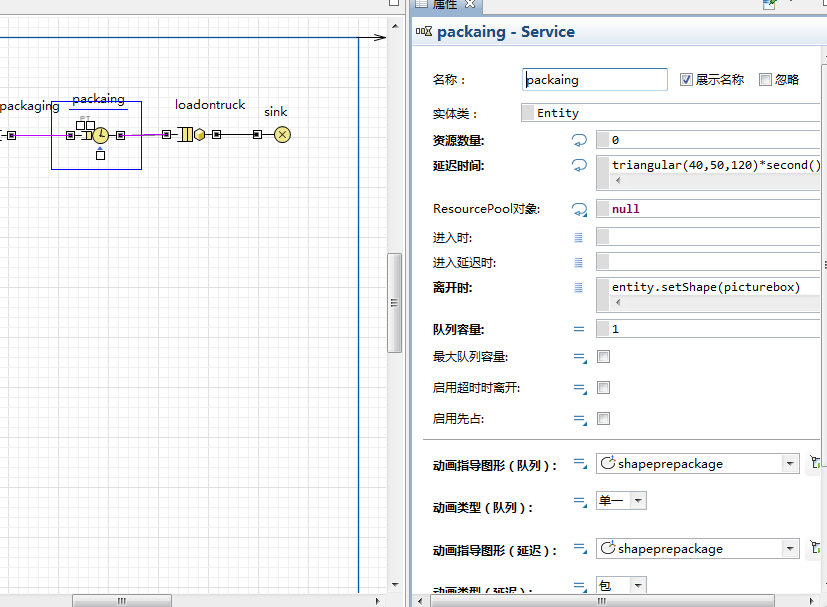The image size is (827, 607).
Task: Select the loadontruck queue block icon
Action: coord(186,134)
